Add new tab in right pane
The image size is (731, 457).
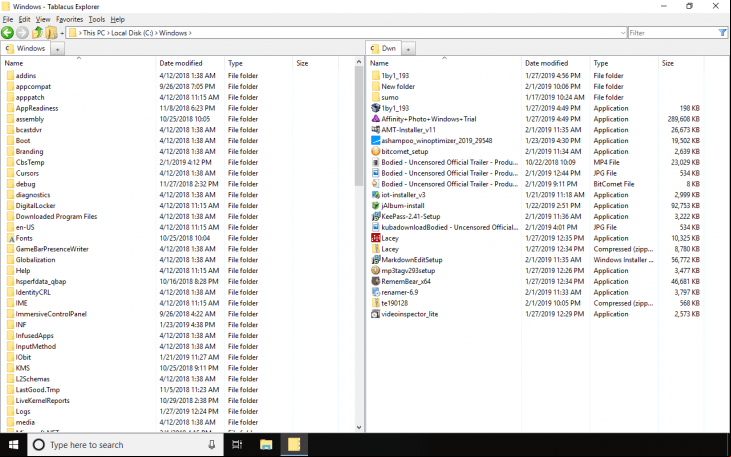pos(408,49)
